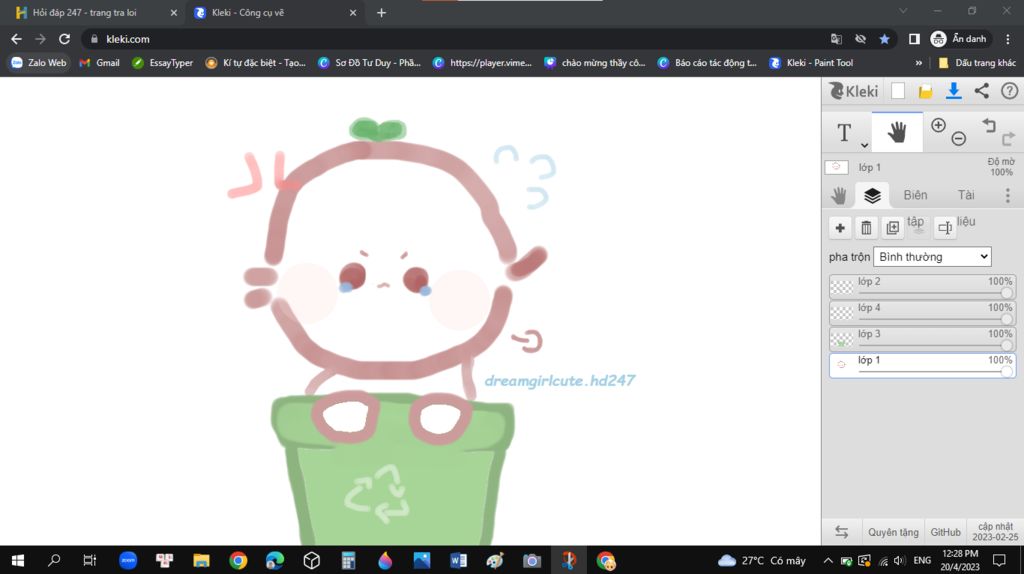Screen dimensions: 1024x574
Task: Click the lớp 2 opacity slider handle
Action: [x=1006, y=294]
